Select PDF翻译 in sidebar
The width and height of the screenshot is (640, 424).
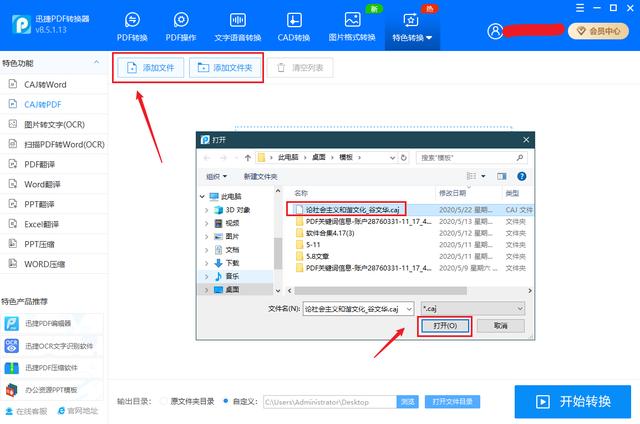54,164
